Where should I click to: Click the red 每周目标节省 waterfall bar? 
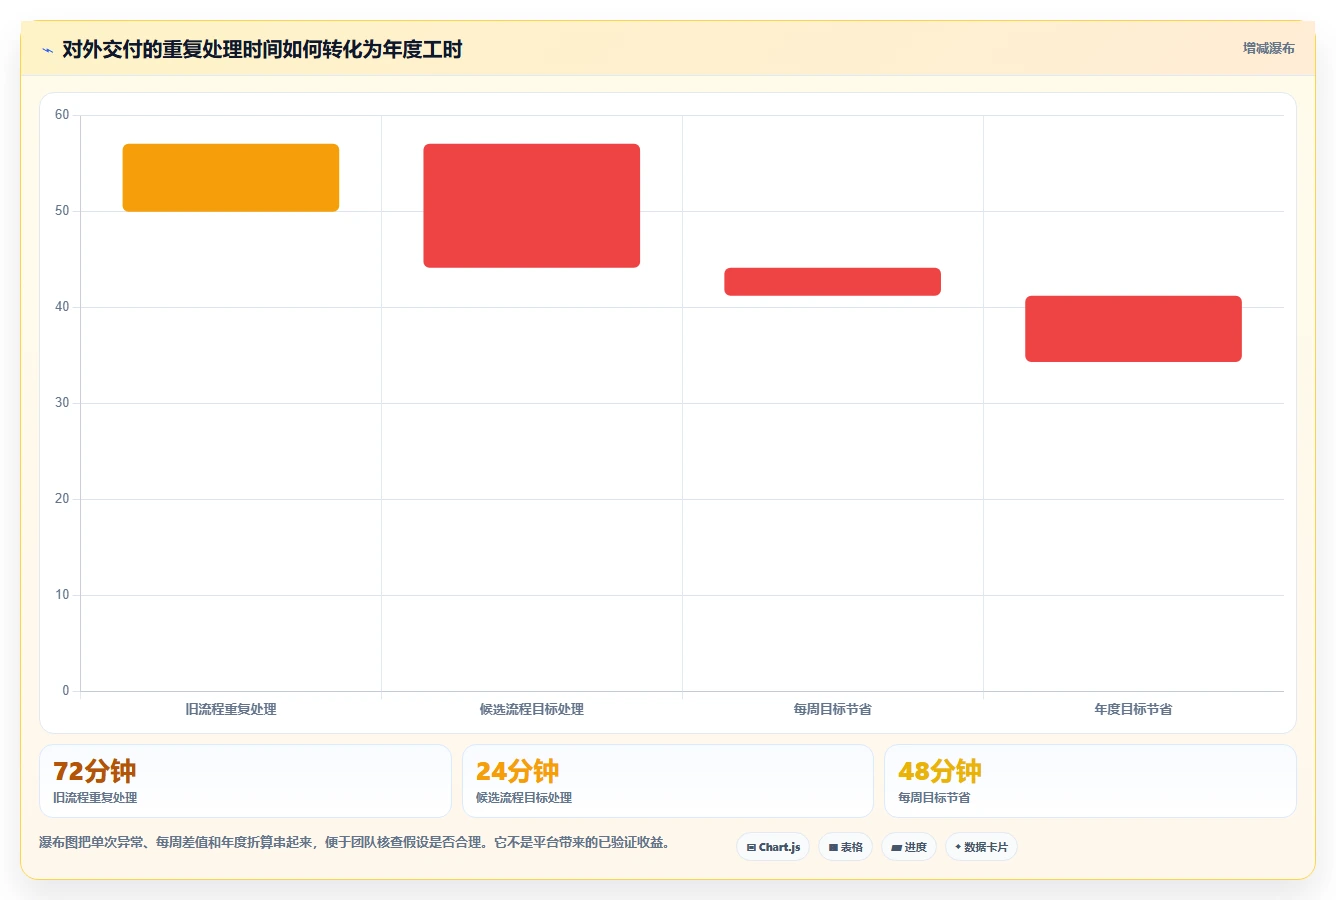pyautogui.click(x=833, y=282)
